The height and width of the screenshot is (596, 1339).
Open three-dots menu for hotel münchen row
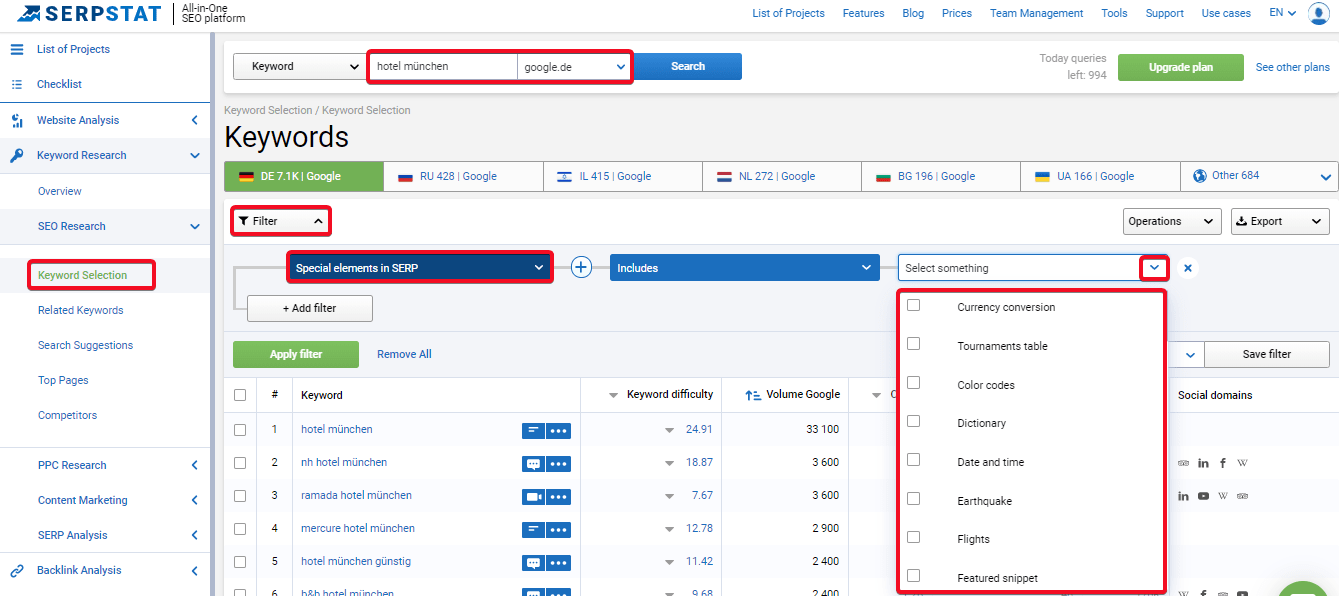(558, 430)
